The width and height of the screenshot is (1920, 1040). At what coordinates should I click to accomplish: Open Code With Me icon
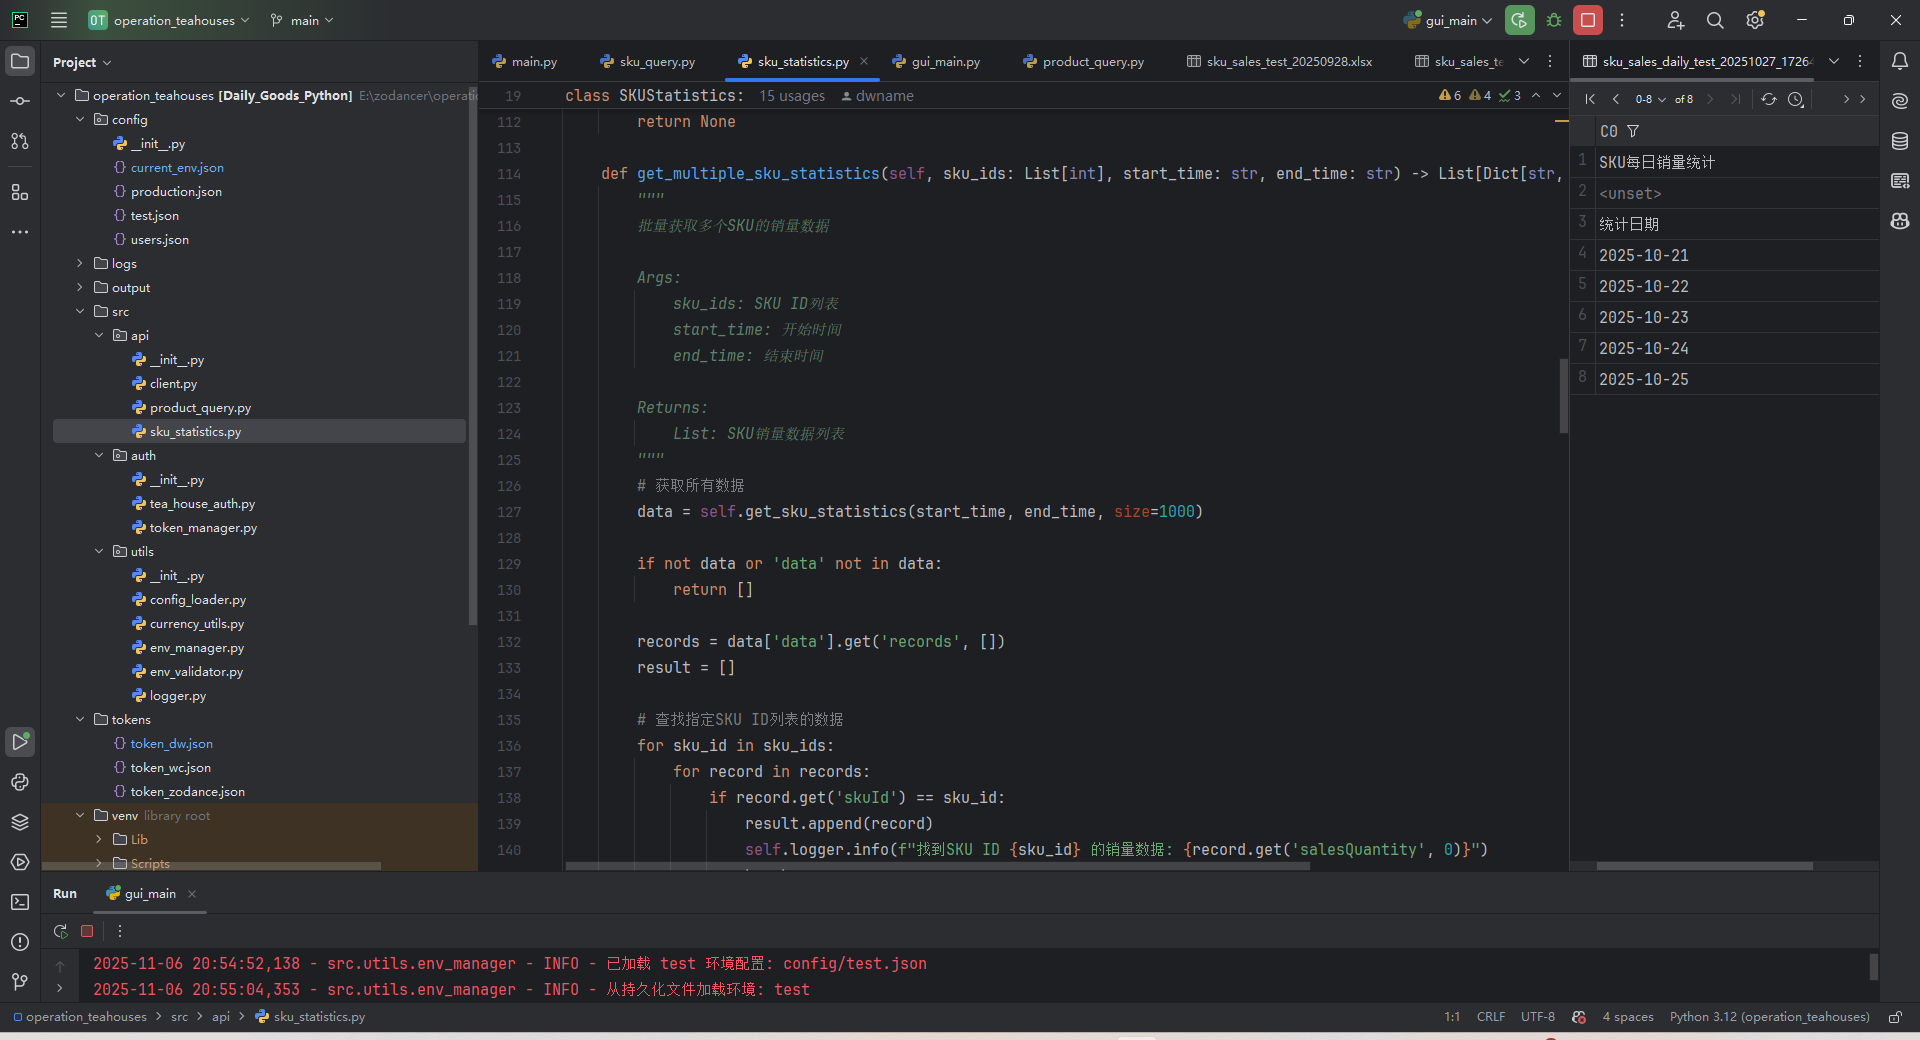tap(1676, 20)
